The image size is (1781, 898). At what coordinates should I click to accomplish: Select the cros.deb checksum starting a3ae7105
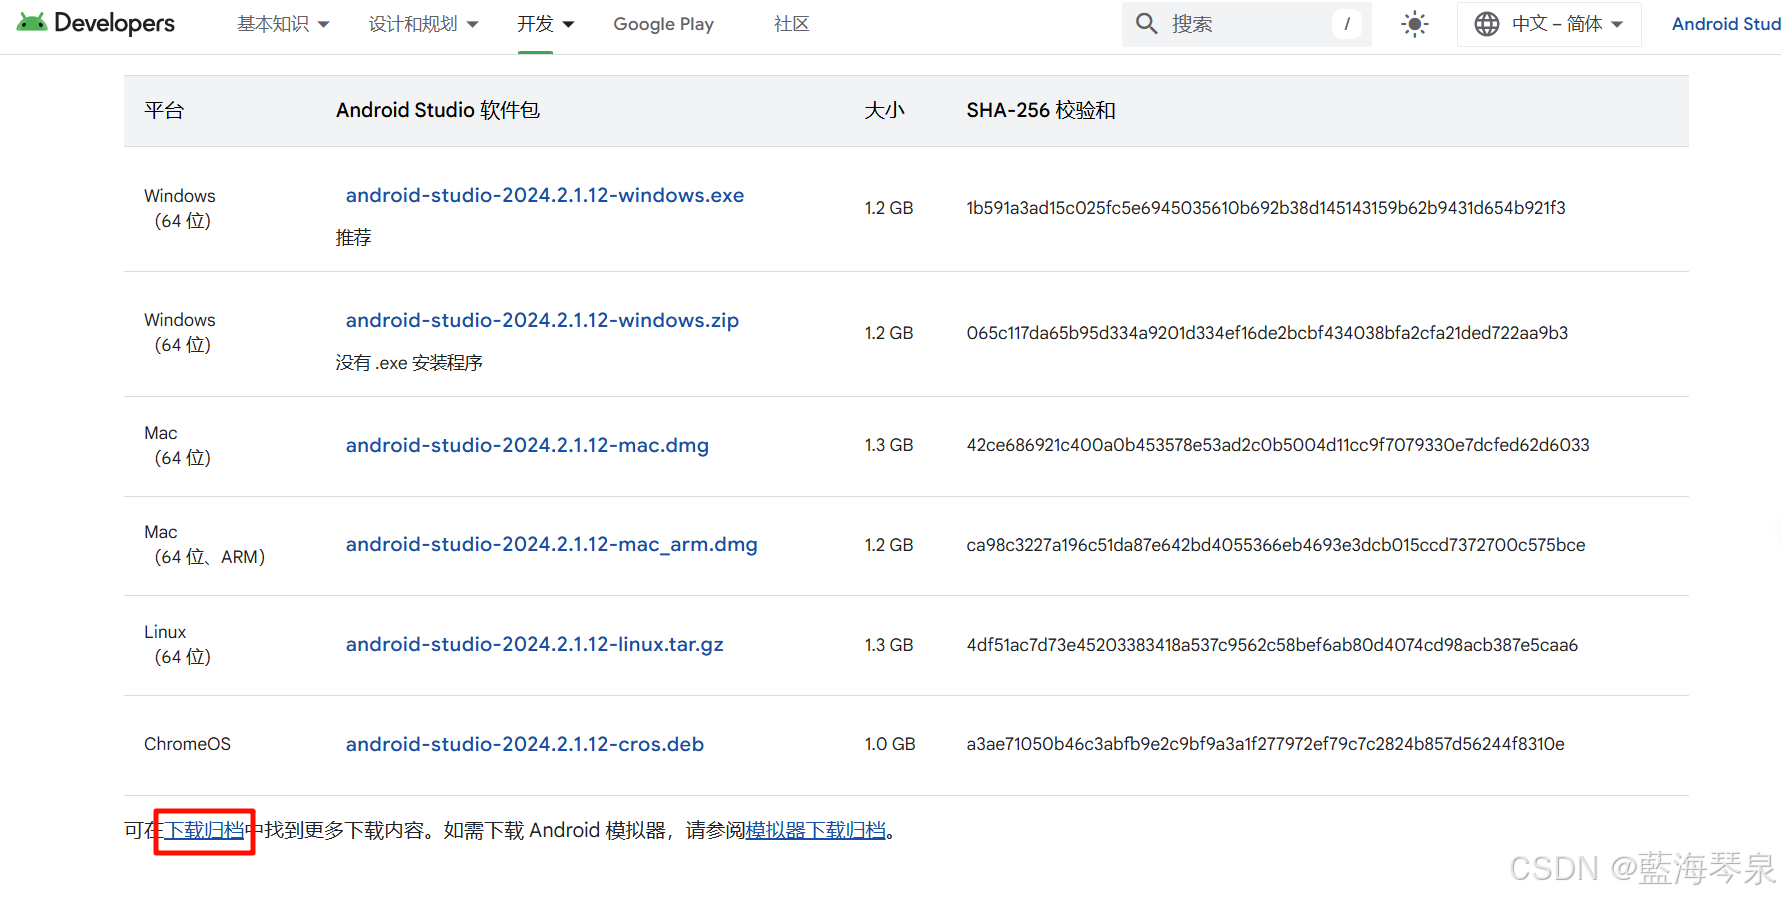coord(1265,744)
